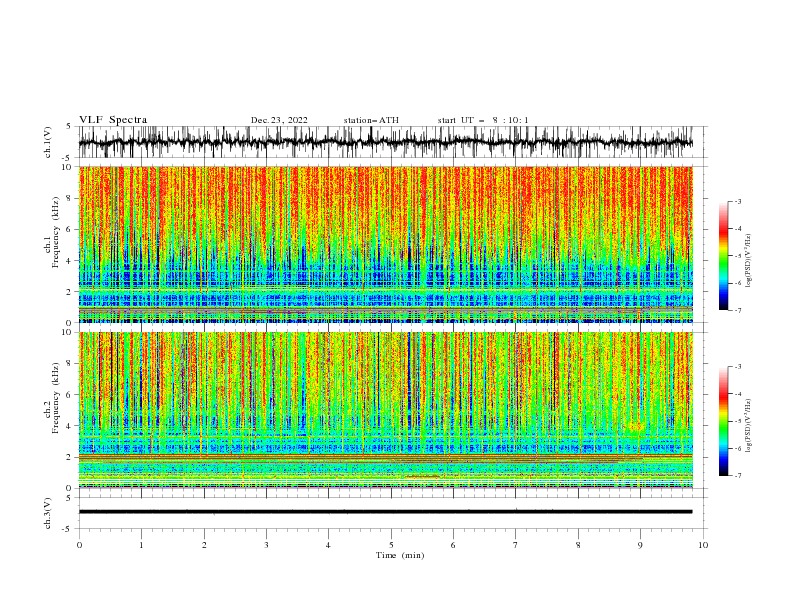Click the "ch.3(V)" axis label
The height and width of the screenshot is (612, 792).
(48, 513)
